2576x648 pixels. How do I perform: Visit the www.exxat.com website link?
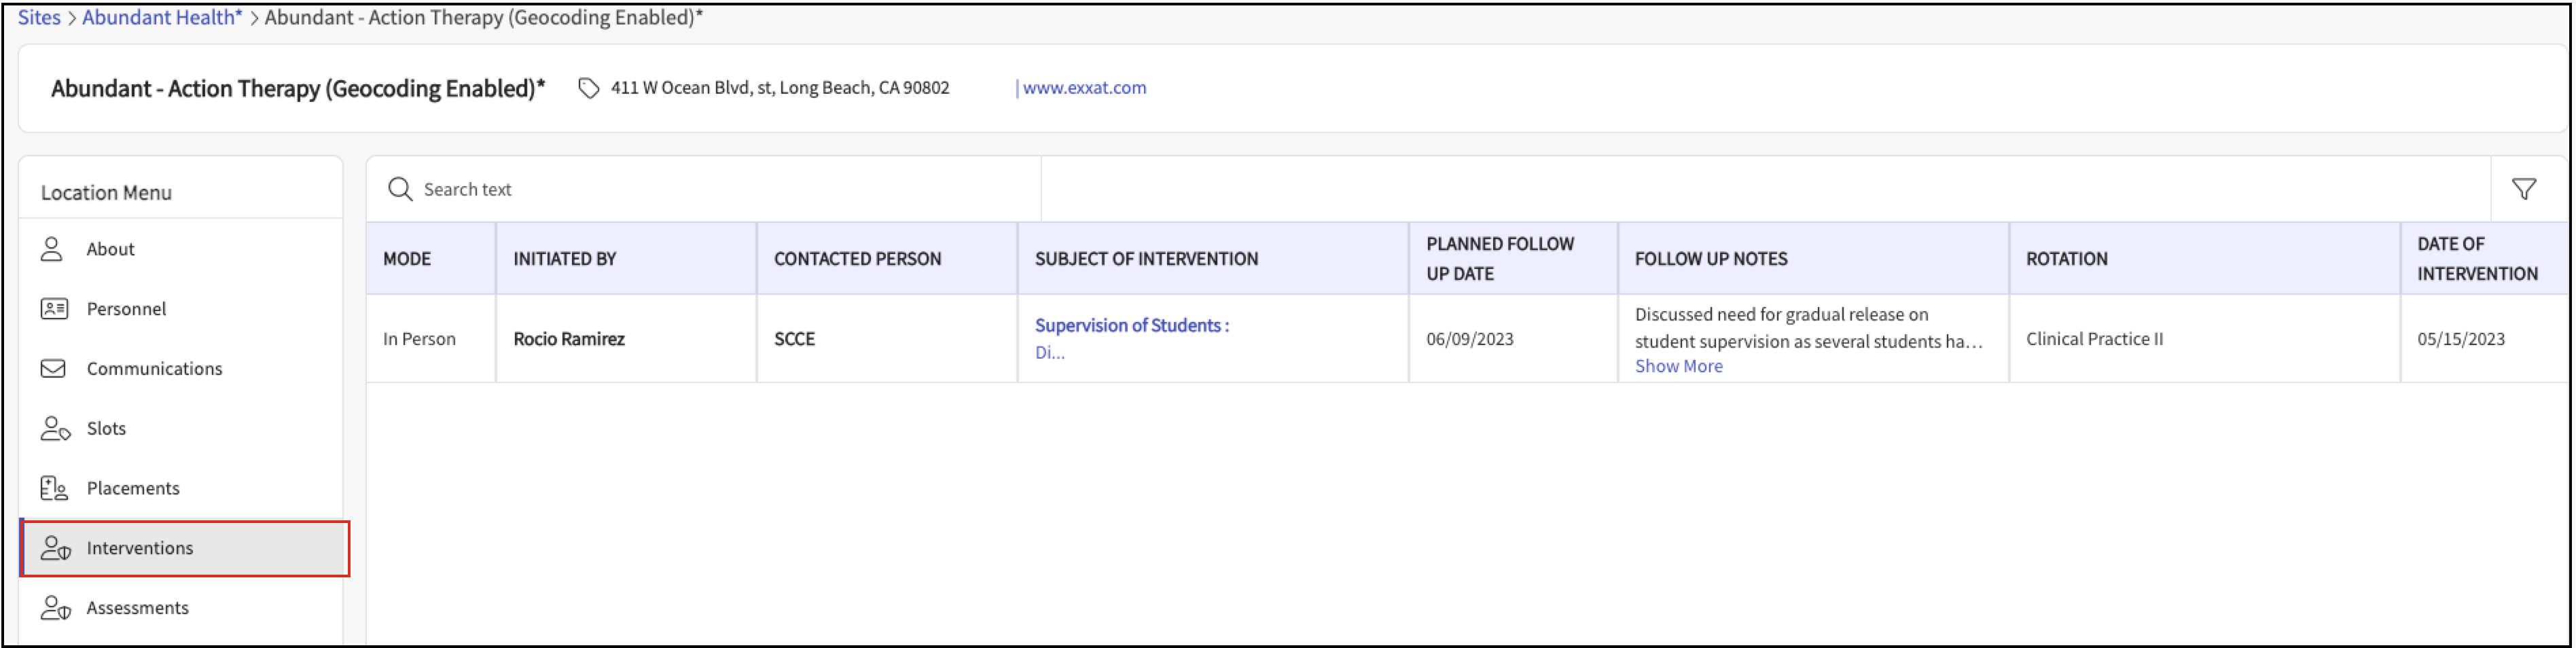tap(1084, 88)
